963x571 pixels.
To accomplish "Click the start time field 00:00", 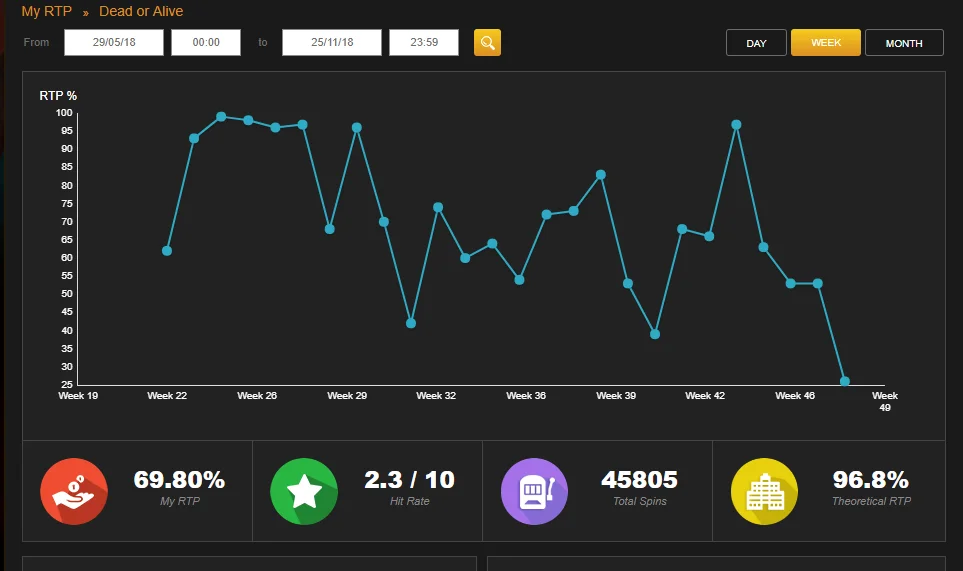I will click(x=206, y=42).
